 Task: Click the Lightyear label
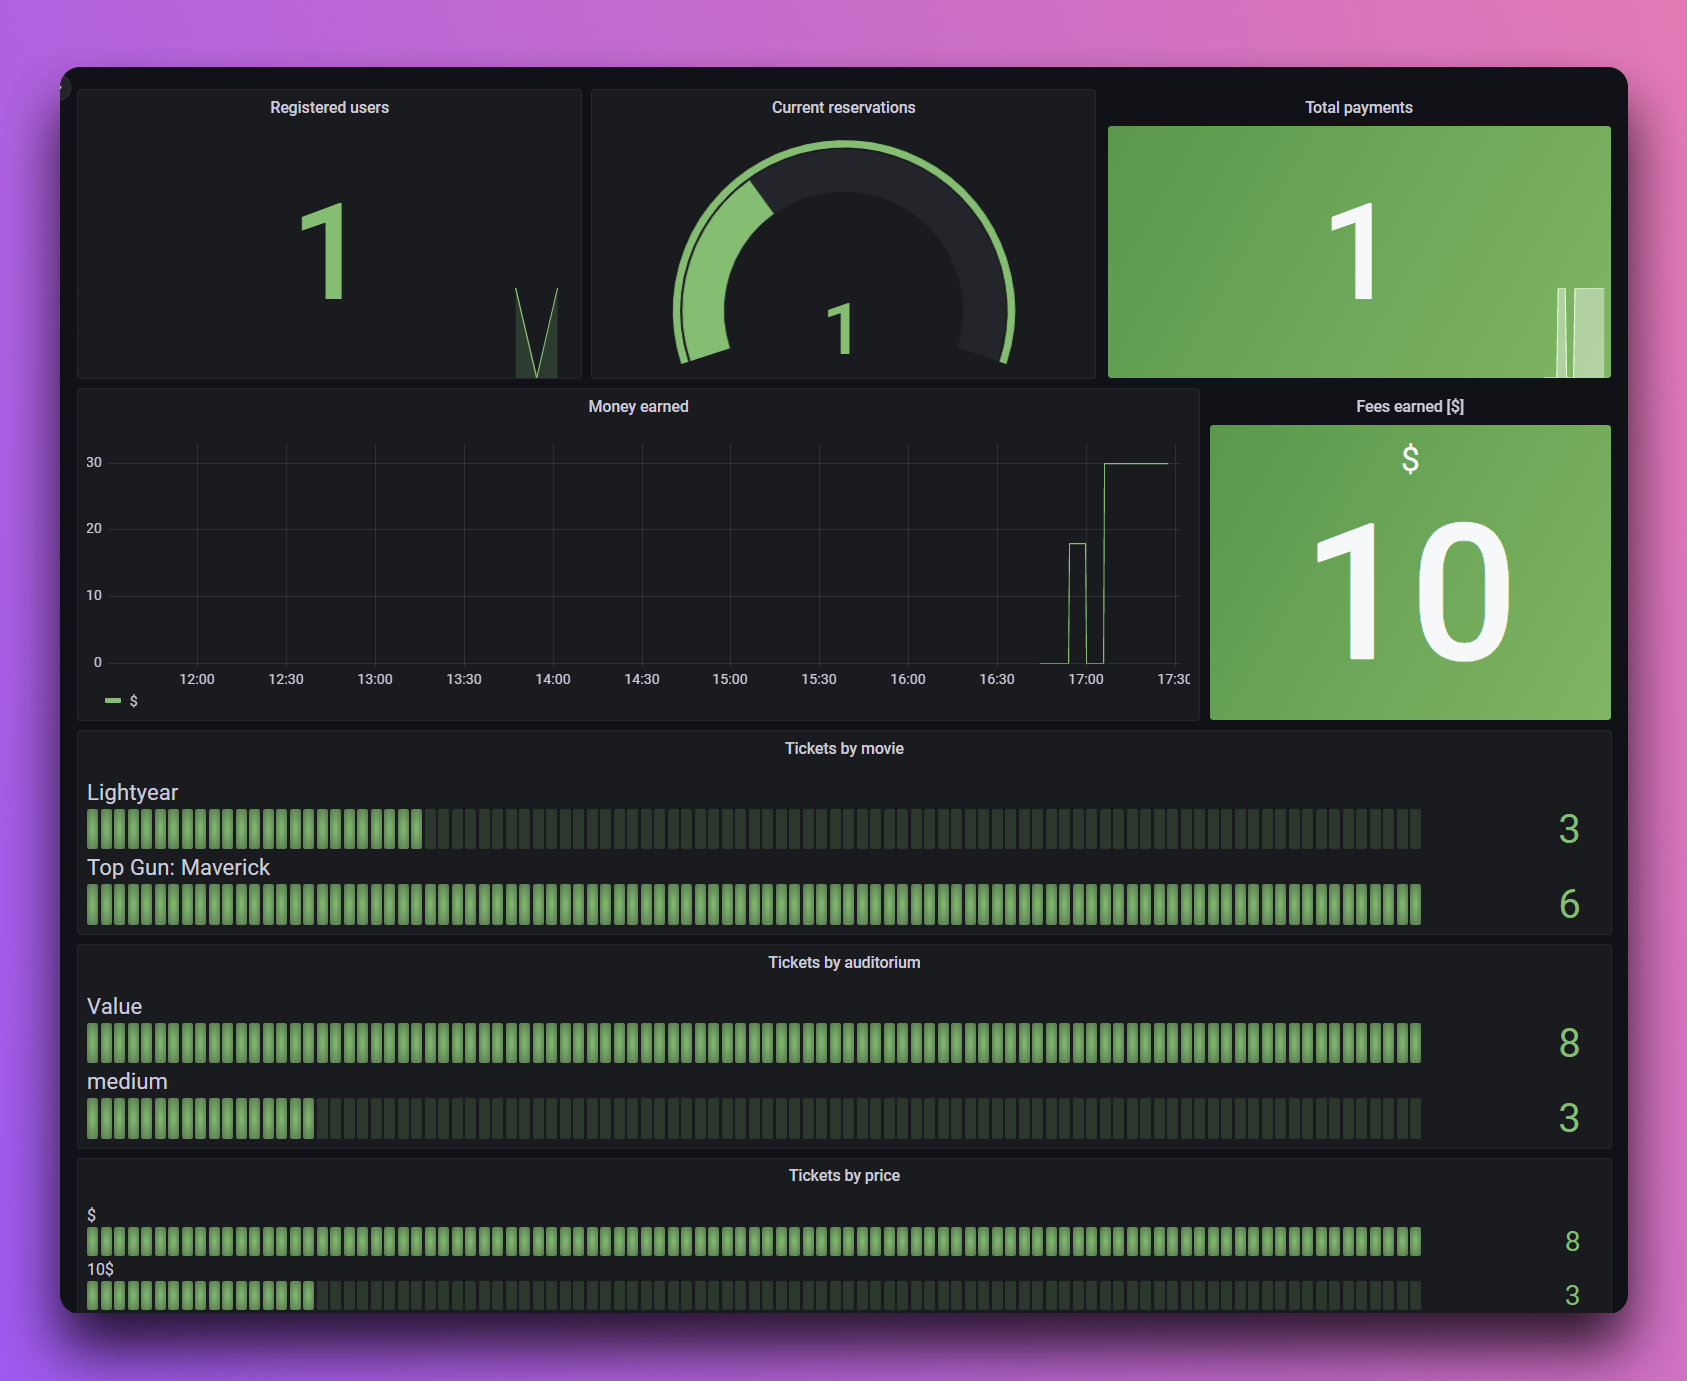[132, 792]
